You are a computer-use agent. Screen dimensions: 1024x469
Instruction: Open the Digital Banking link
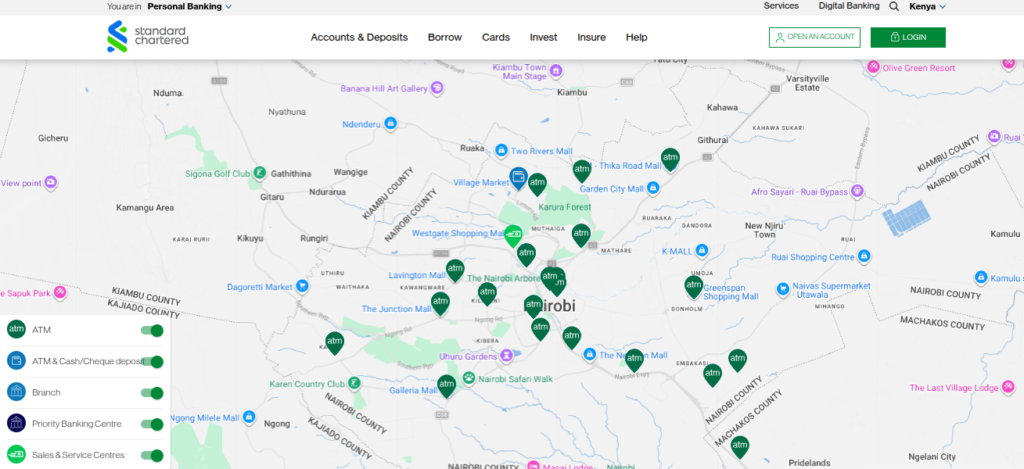(x=847, y=6)
